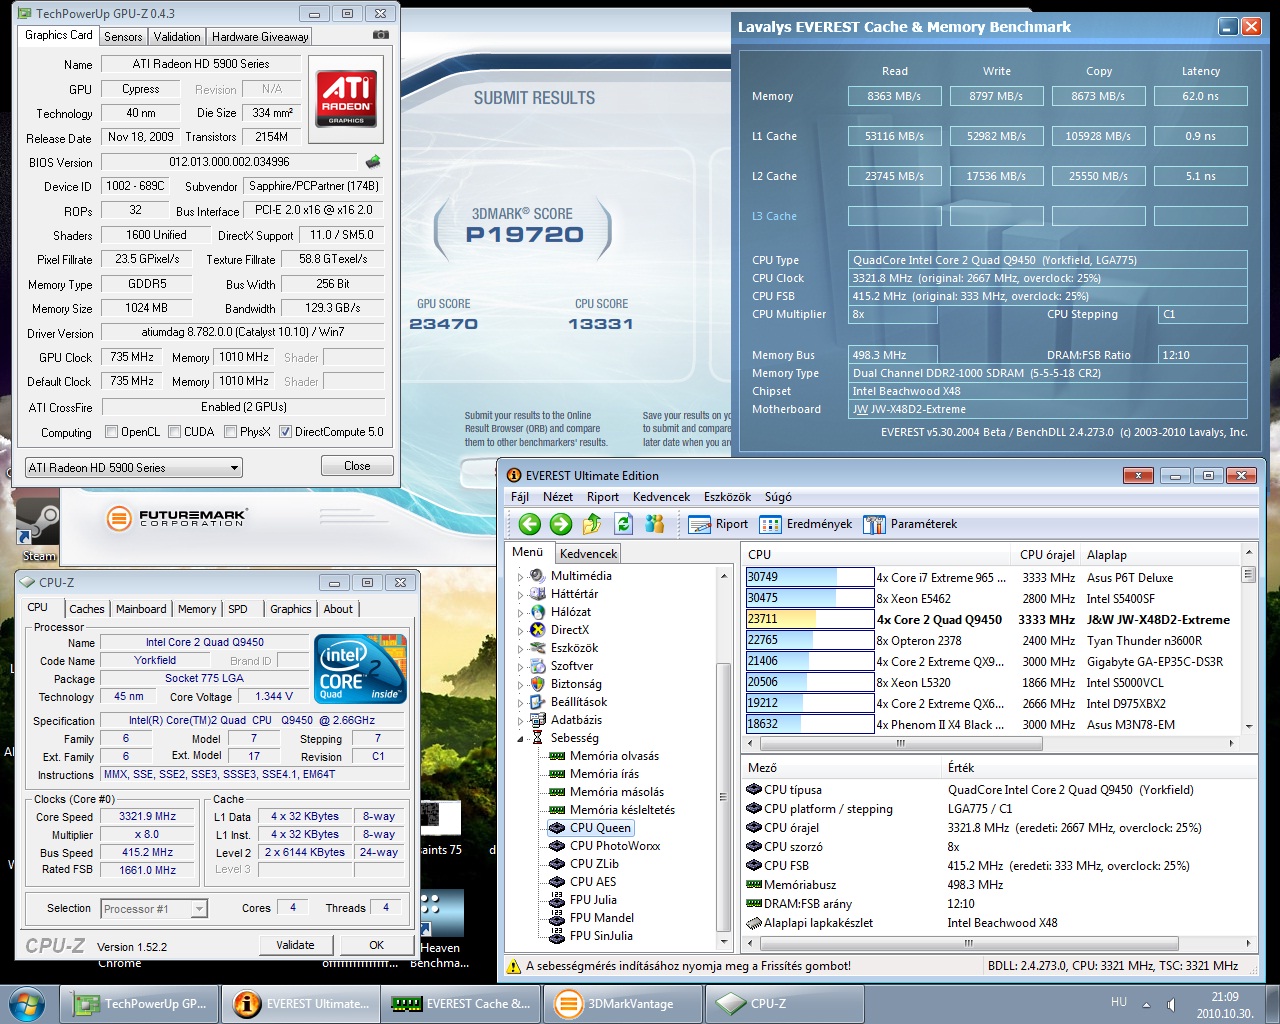
Task: Open the Nézet menu in EVEREST
Action: 558,497
